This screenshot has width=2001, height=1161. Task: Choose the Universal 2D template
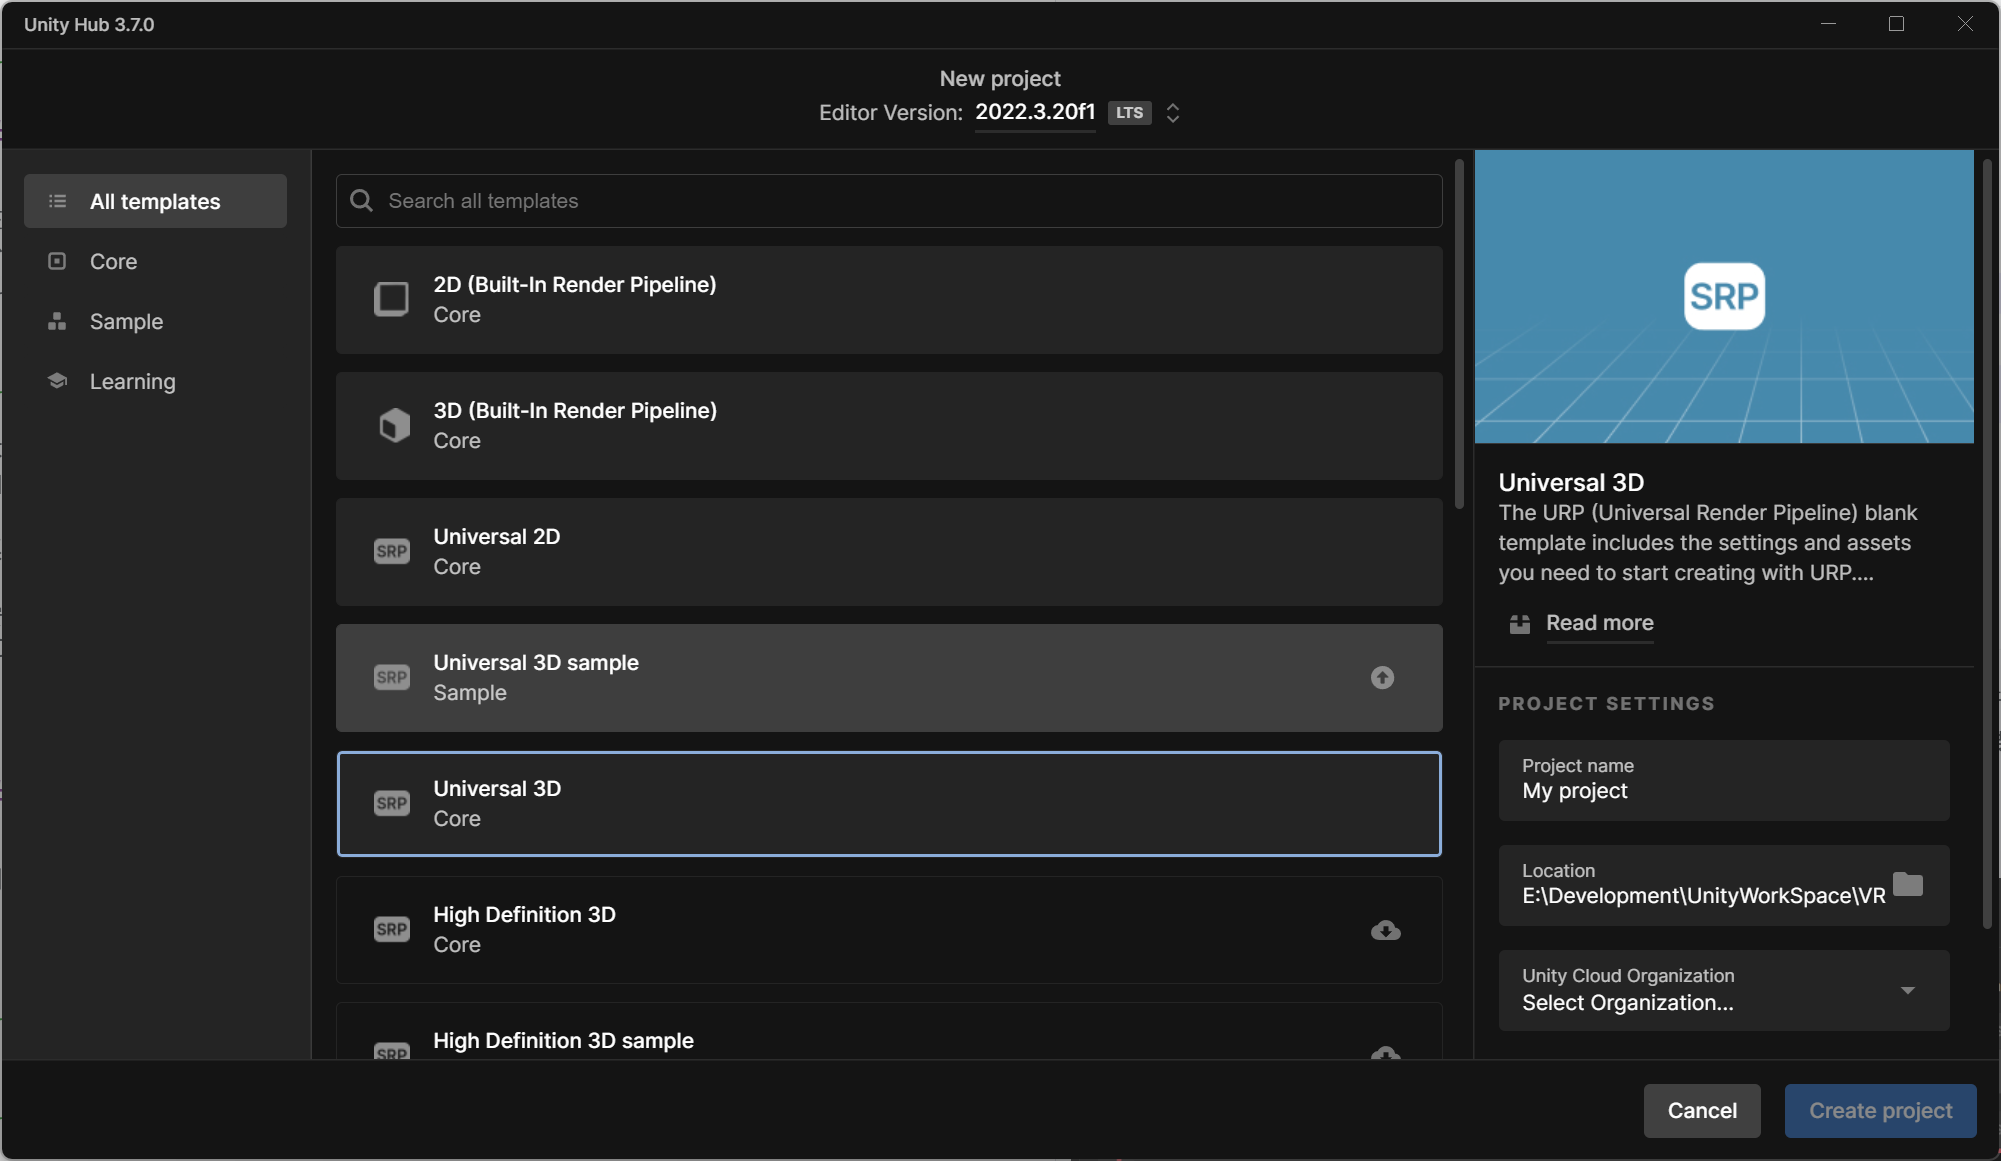[x=889, y=551]
